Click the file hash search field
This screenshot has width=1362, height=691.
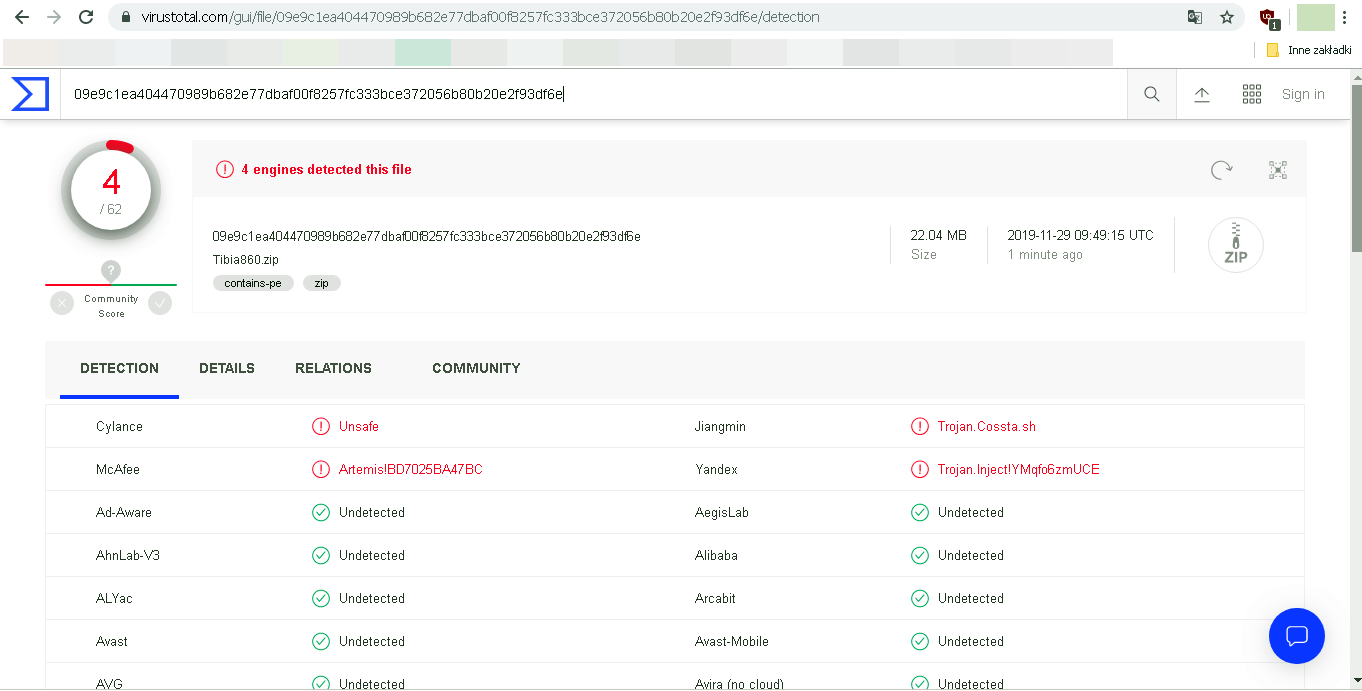pos(590,94)
